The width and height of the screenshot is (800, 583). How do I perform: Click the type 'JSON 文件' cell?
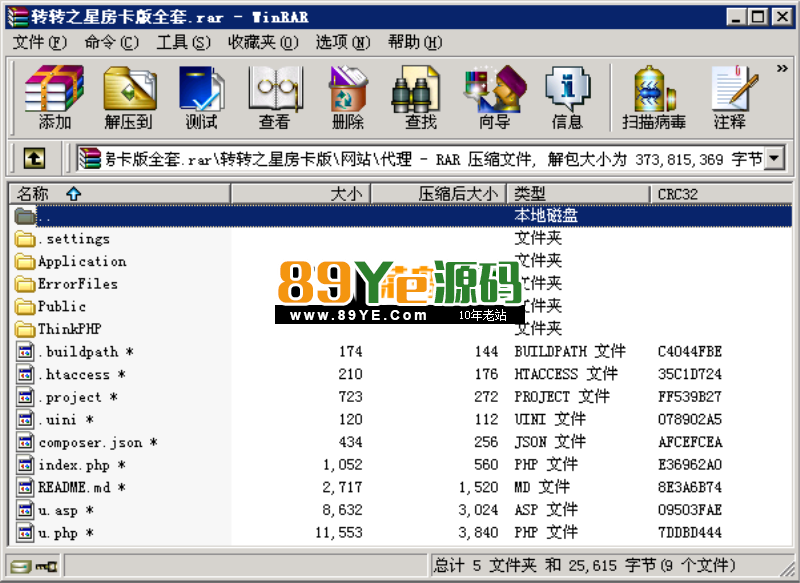(549, 442)
